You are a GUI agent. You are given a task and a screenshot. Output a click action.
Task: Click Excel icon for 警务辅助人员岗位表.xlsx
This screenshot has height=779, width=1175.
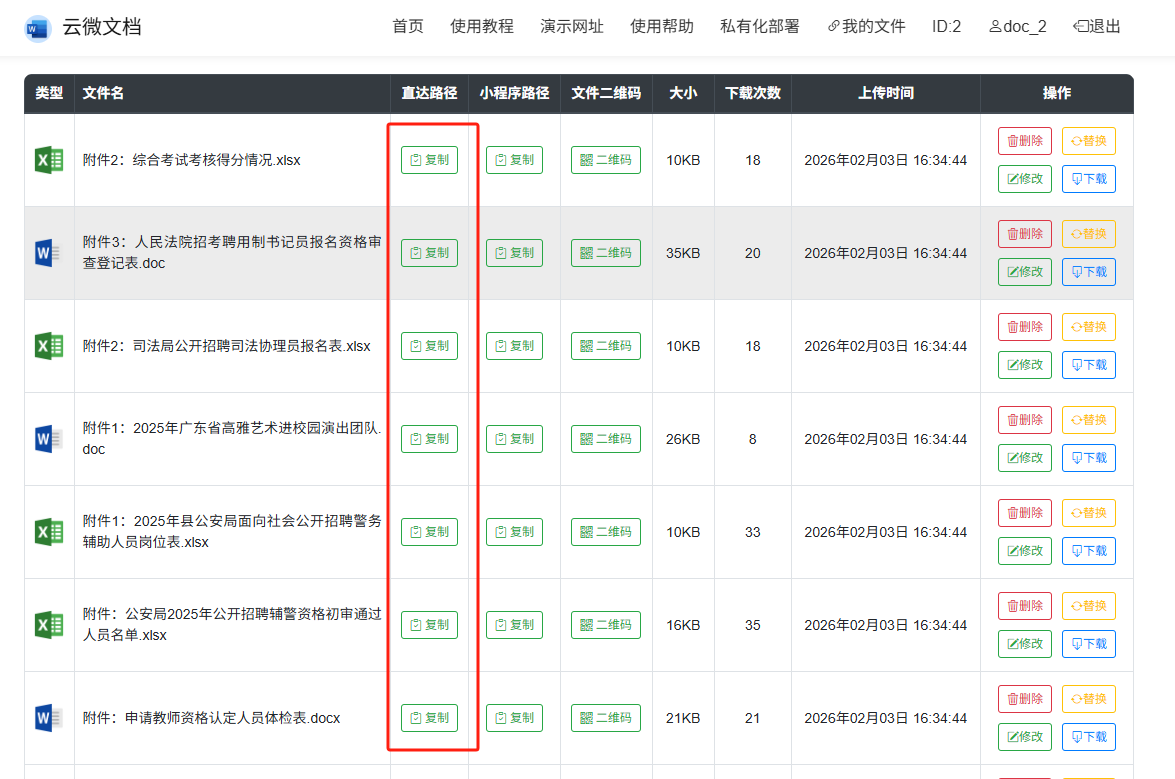coord(49,532)
